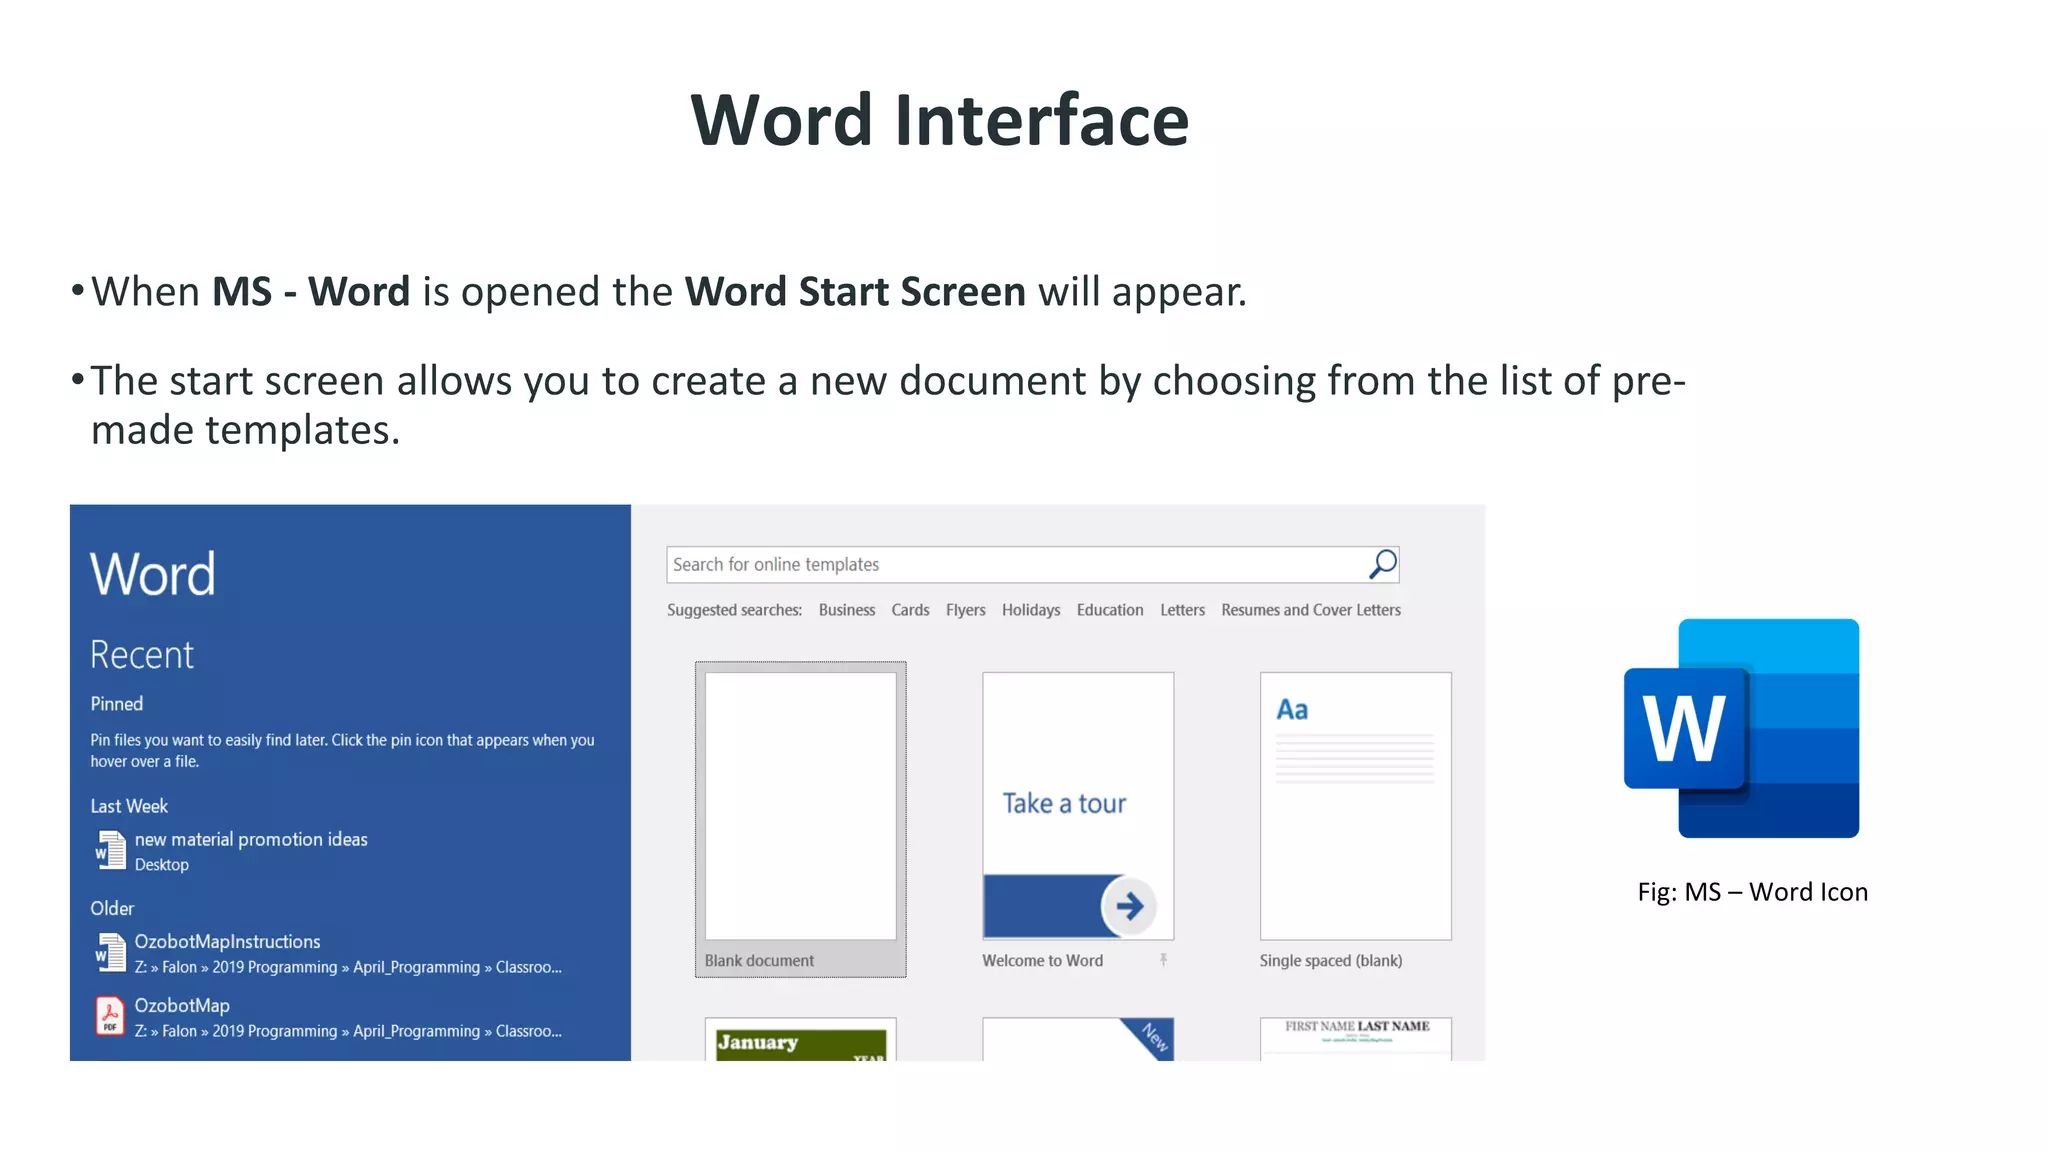2048x1152 pixels.
Task: Select the FIRST NAME LAST NAME resume template
Action: click(1355, 1040)
